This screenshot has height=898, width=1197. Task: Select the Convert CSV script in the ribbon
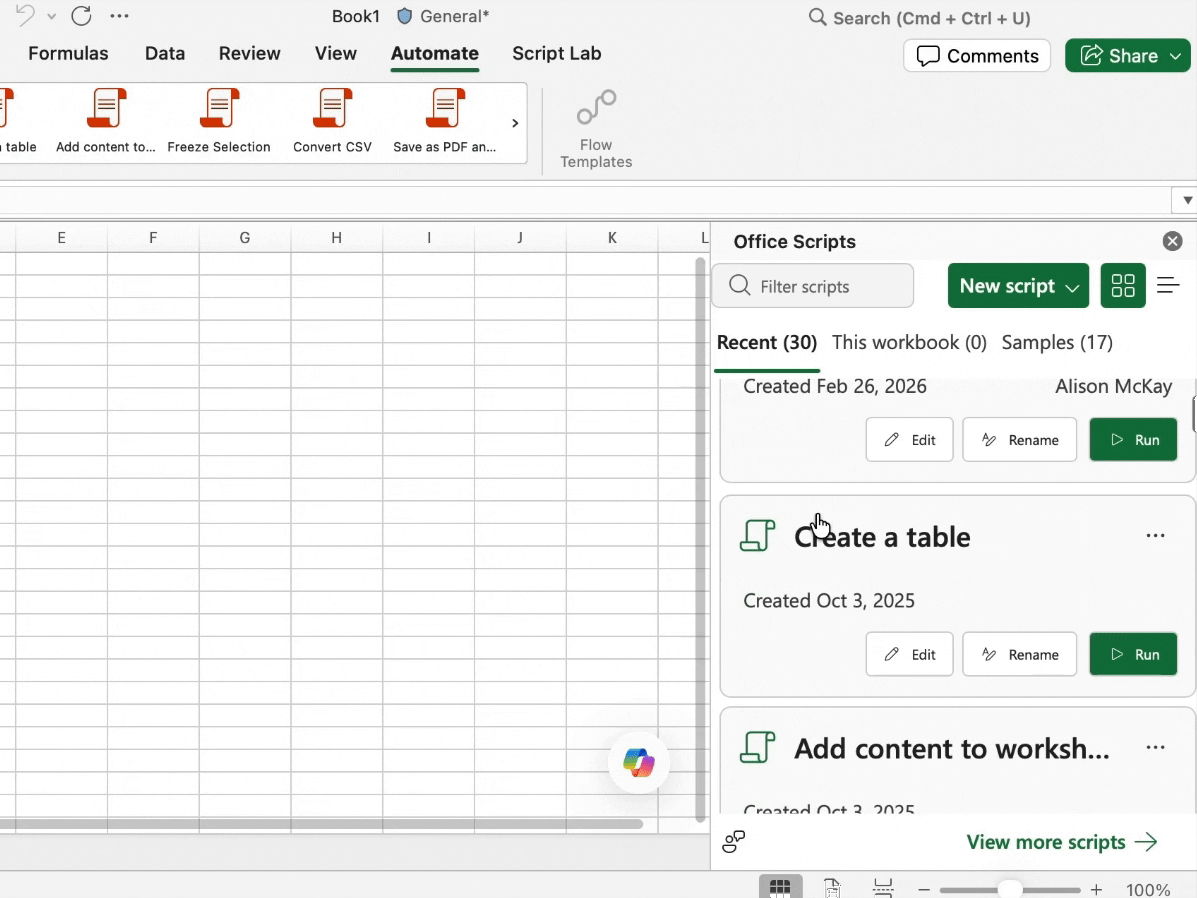click(x=332, y=122)
